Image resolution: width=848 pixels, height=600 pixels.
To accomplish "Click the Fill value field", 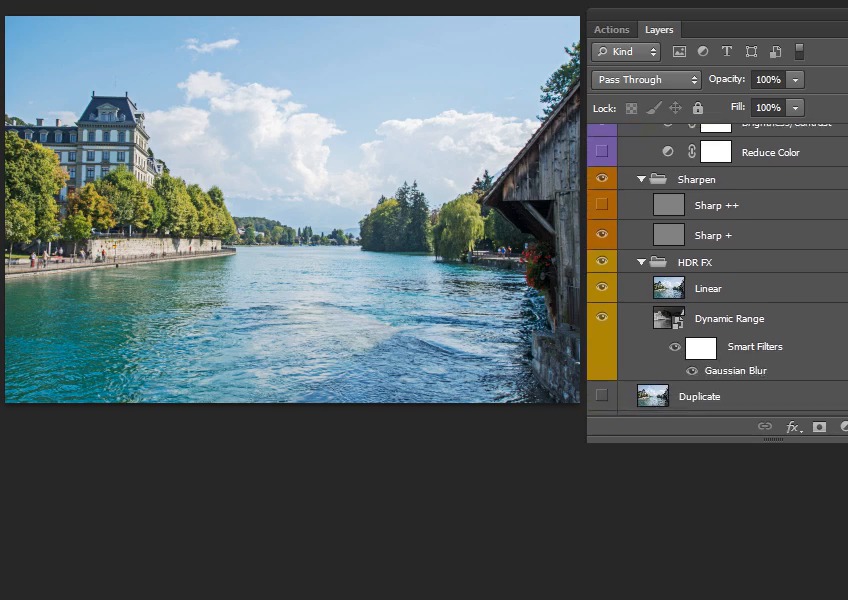I will [x=768, y=108].
